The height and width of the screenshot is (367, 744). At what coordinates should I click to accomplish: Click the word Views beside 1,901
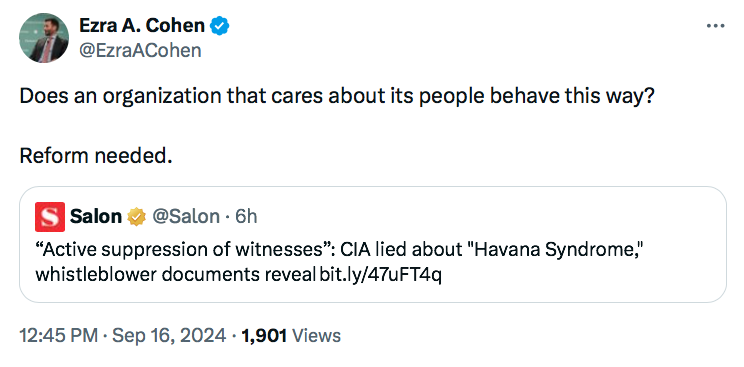click(x=316, y=336)
